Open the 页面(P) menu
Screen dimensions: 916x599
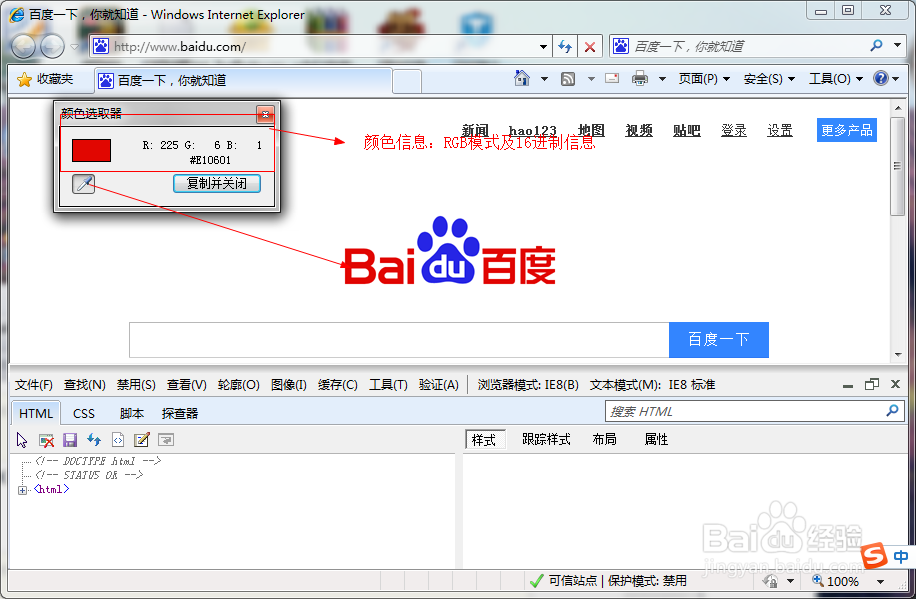pos(704,79)
